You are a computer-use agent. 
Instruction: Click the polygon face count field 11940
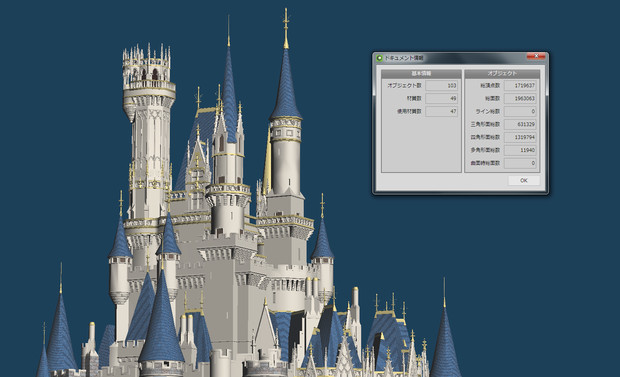coord(520,150)
